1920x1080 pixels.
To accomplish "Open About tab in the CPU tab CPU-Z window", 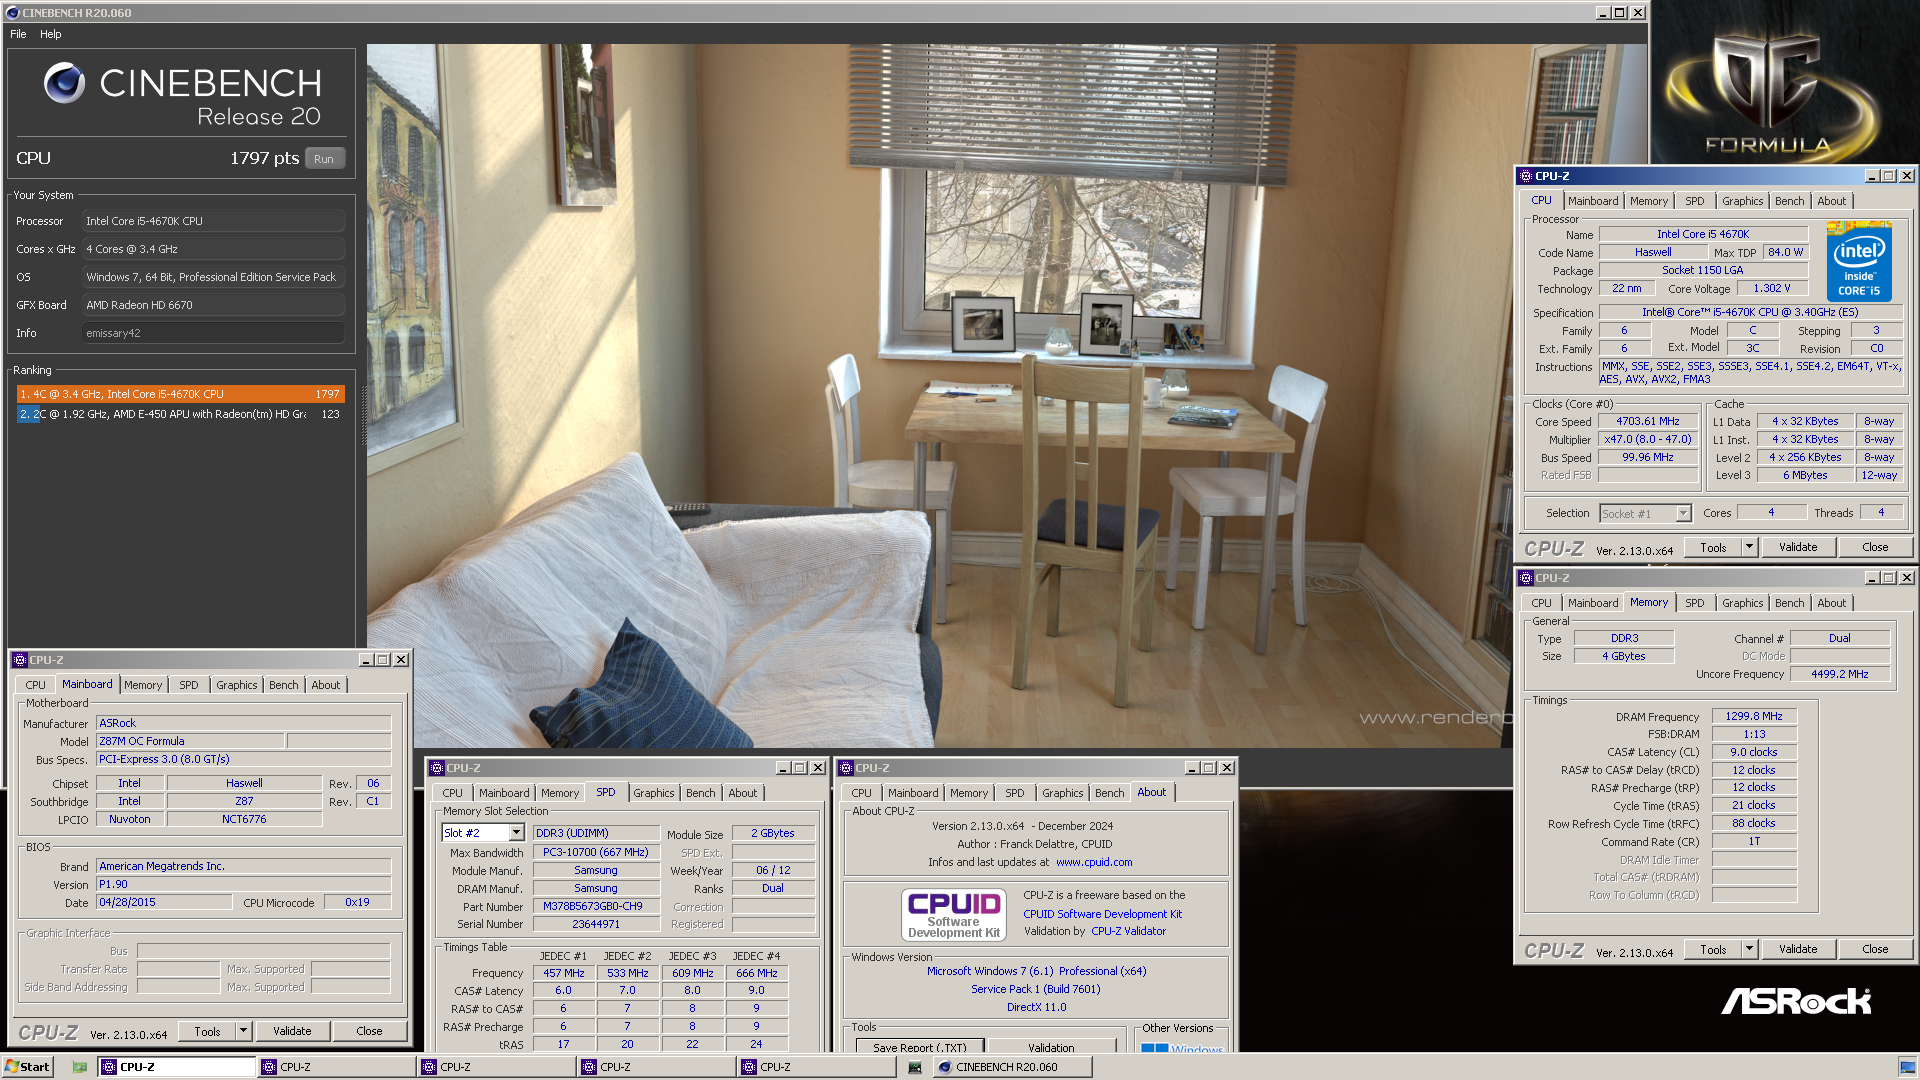I will tap(1832, 201).
